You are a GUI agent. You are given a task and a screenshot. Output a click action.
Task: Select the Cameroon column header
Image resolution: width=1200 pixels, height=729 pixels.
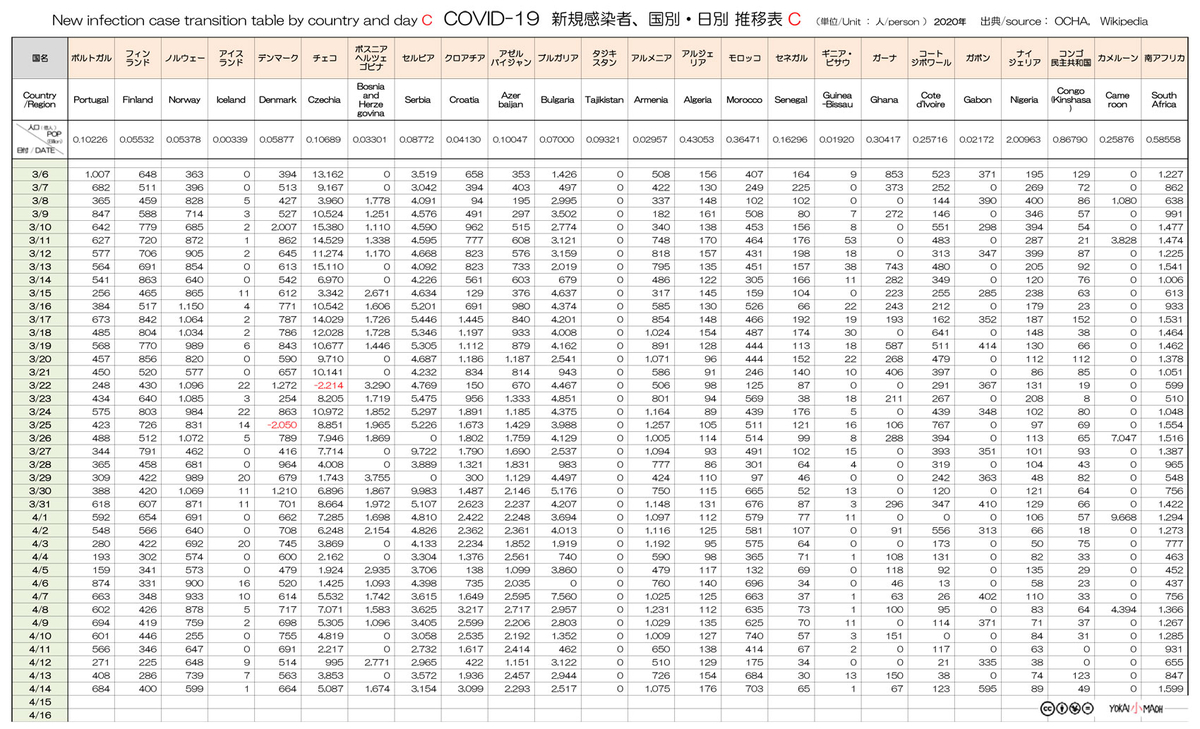(x=1117, y=100)
